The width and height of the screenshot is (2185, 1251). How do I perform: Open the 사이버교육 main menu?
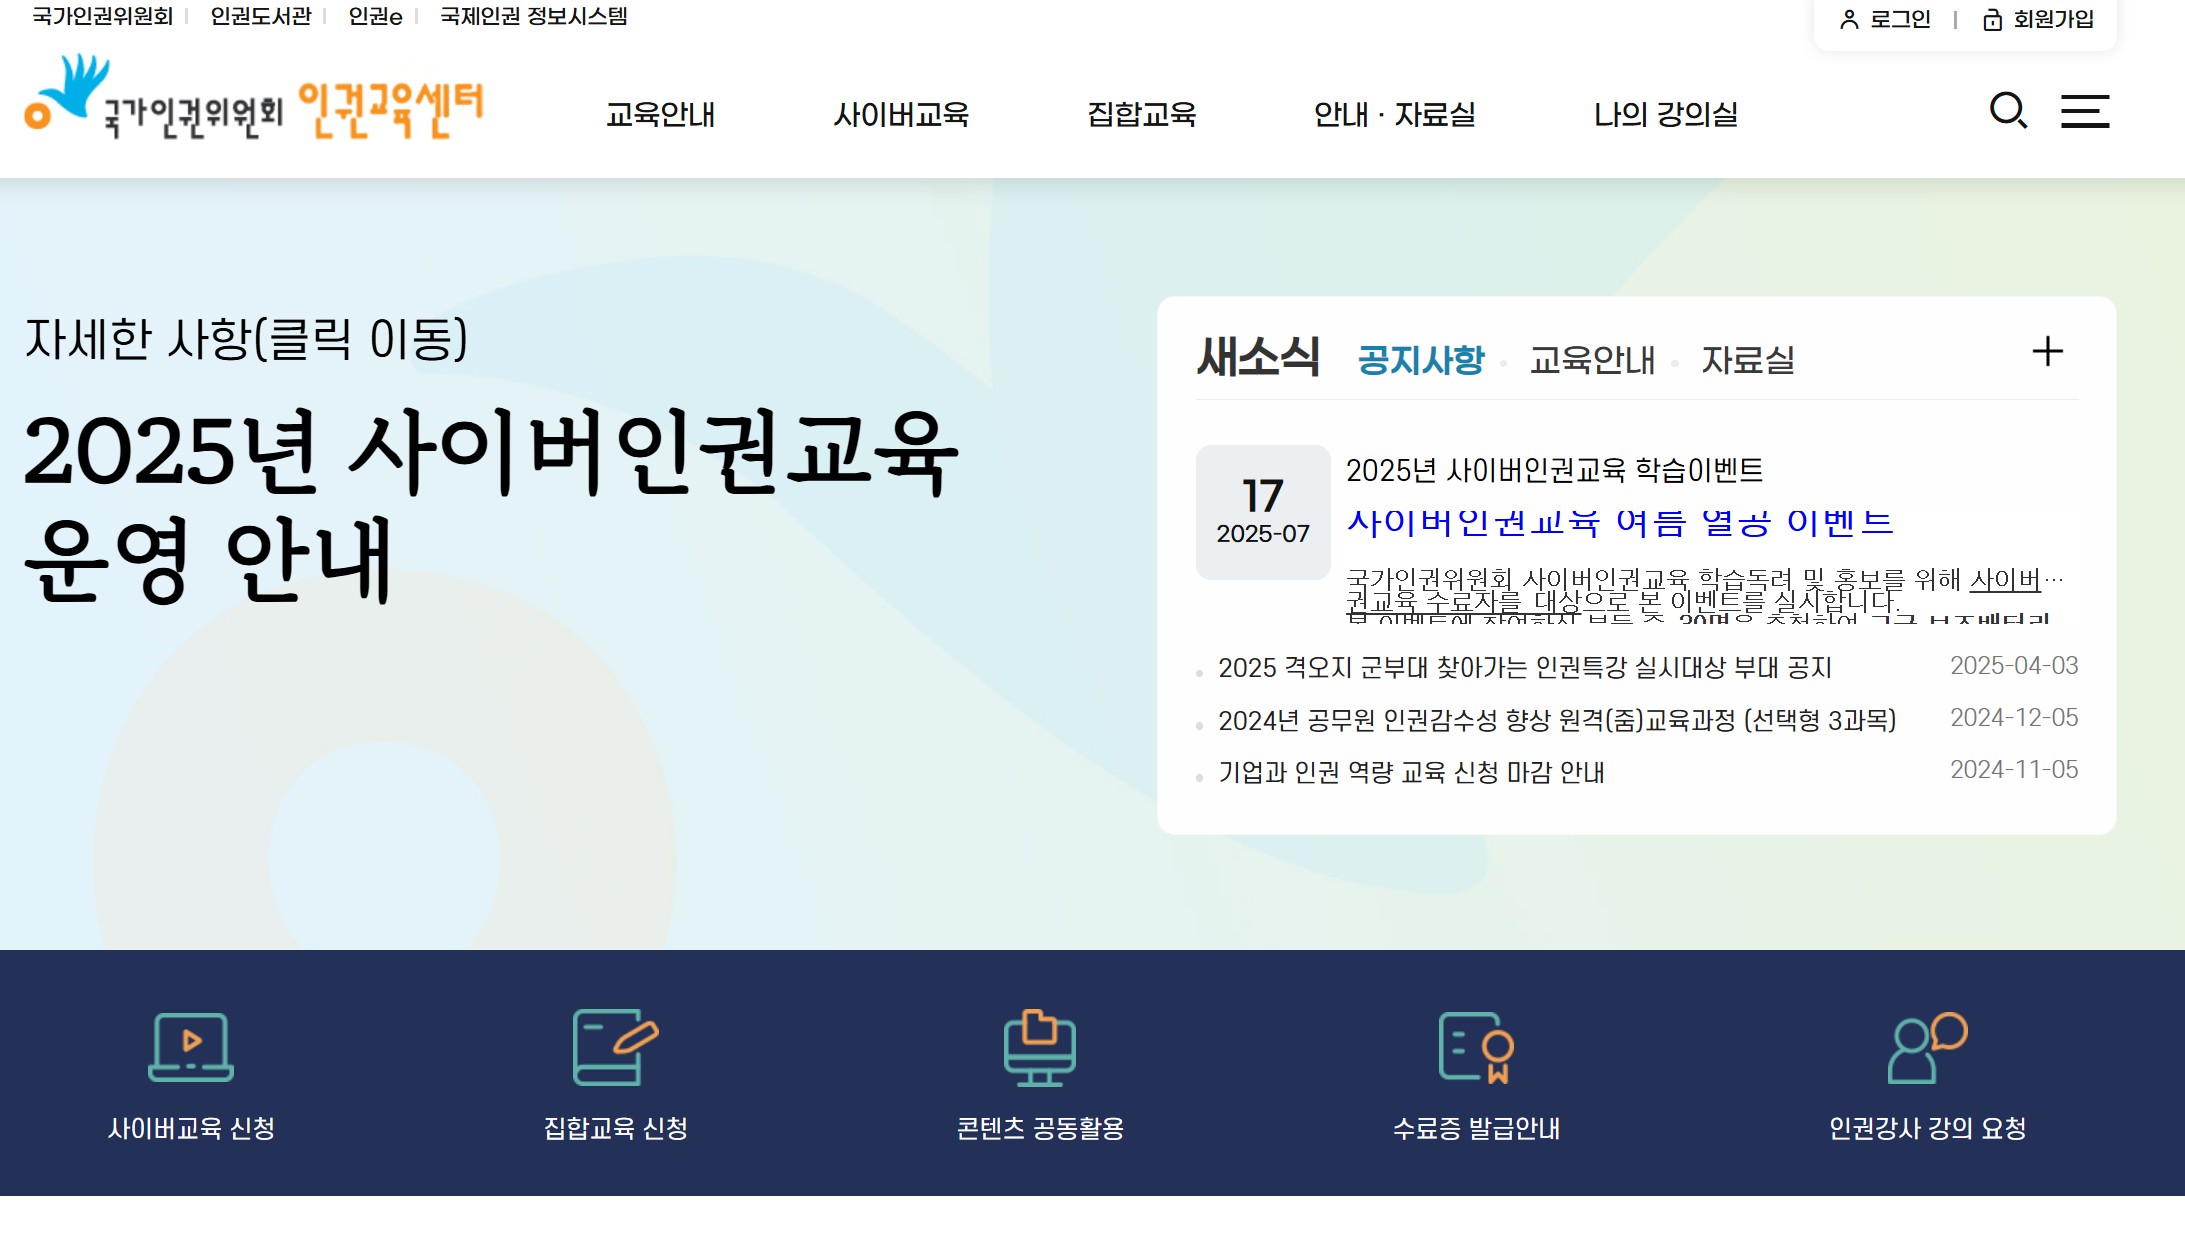coord(901,115)
